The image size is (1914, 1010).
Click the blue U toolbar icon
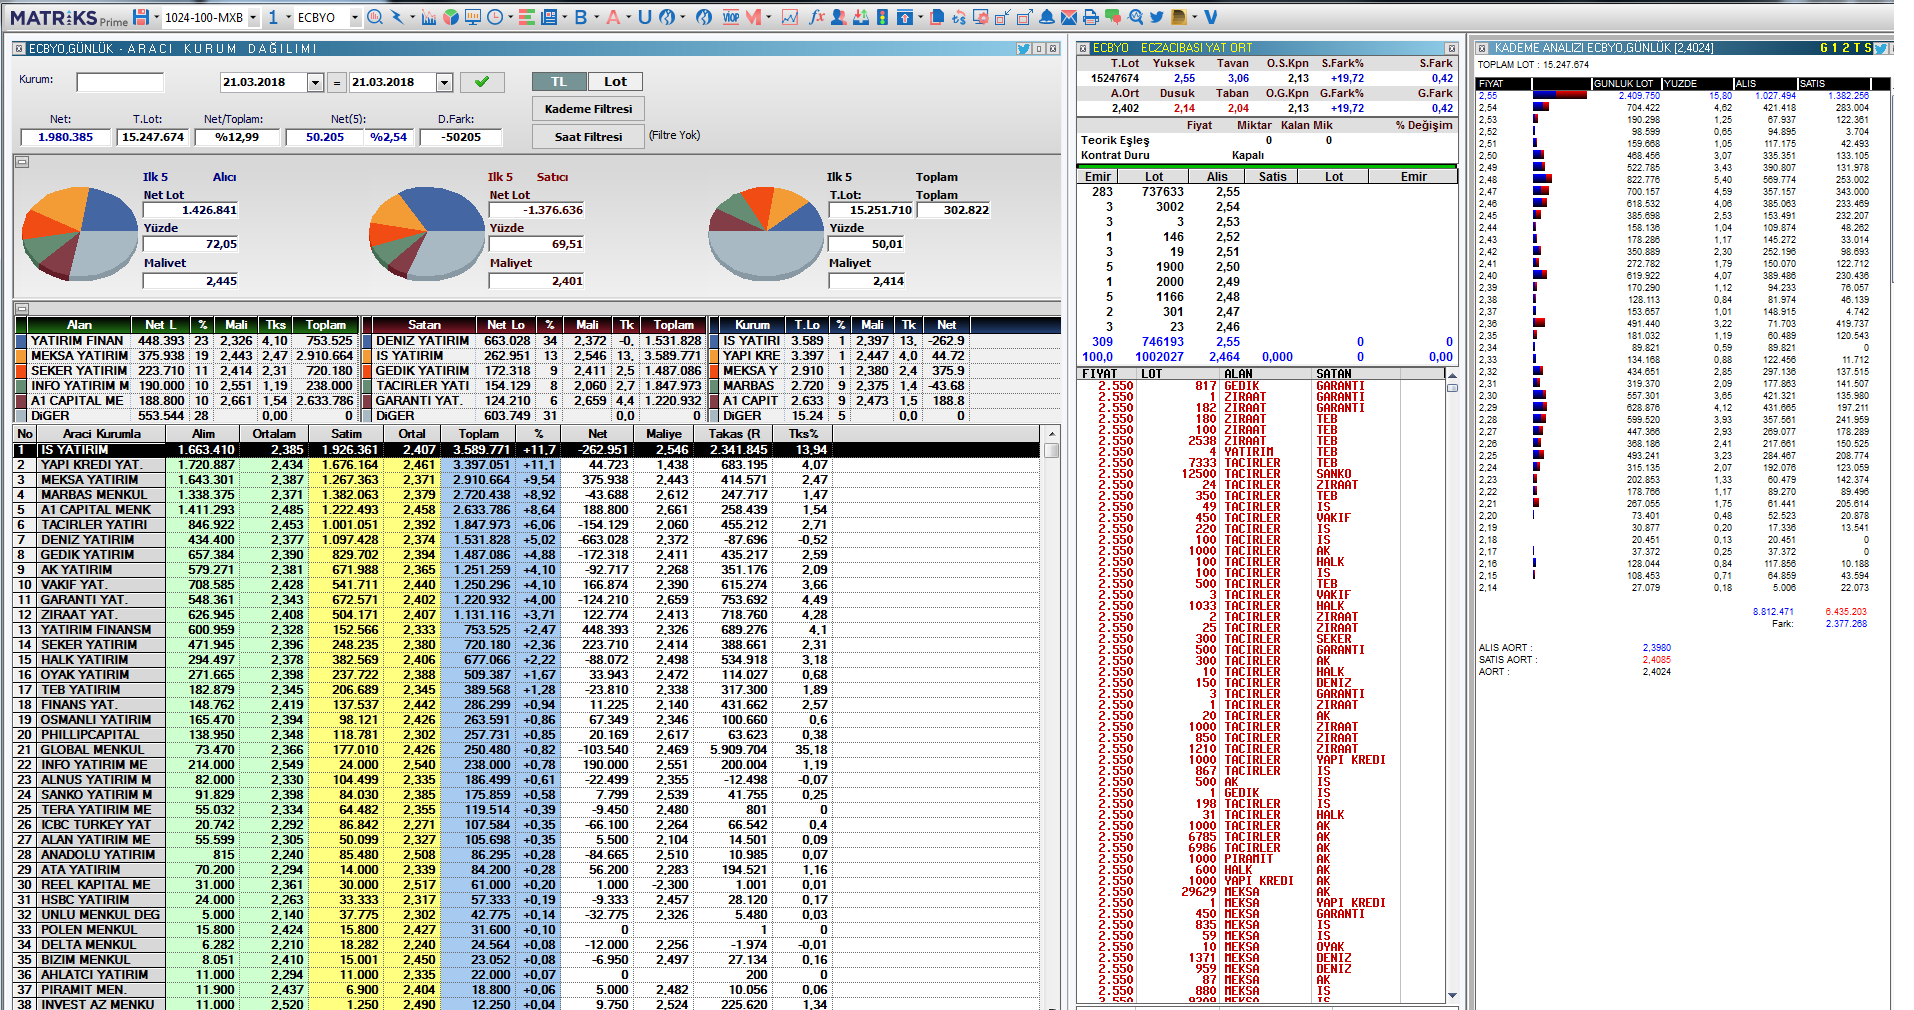tap(645, 17)
